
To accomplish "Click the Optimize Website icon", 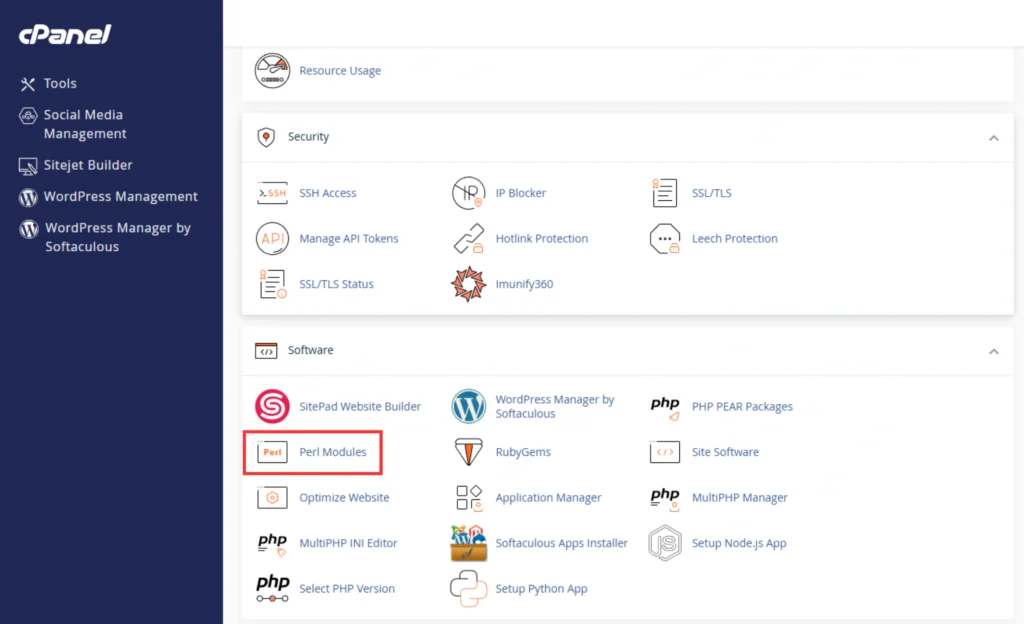I will (272, 497).
